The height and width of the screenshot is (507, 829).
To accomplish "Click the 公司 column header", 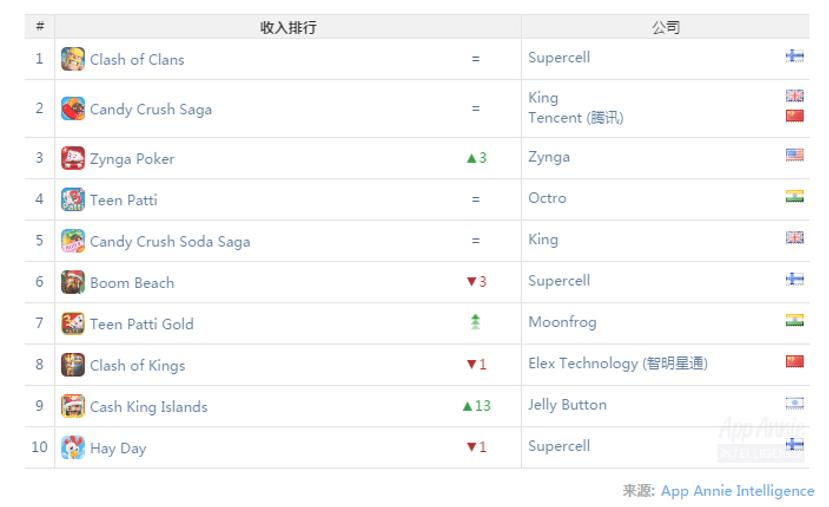I will (x=665, y=27).
